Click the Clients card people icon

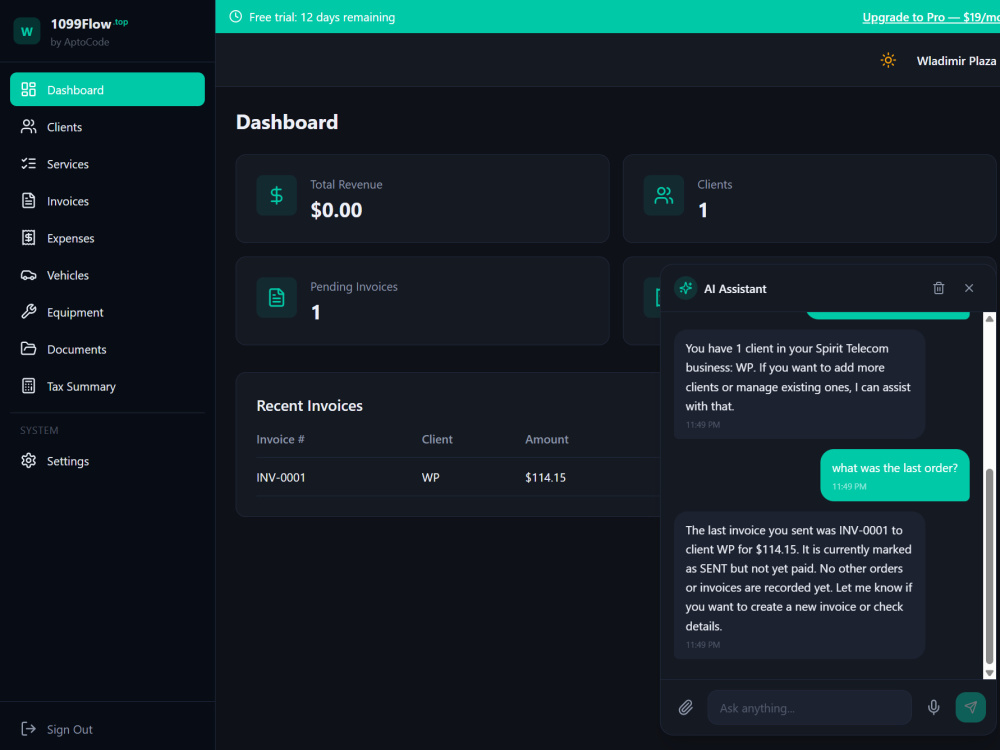(x=663, y=195)
